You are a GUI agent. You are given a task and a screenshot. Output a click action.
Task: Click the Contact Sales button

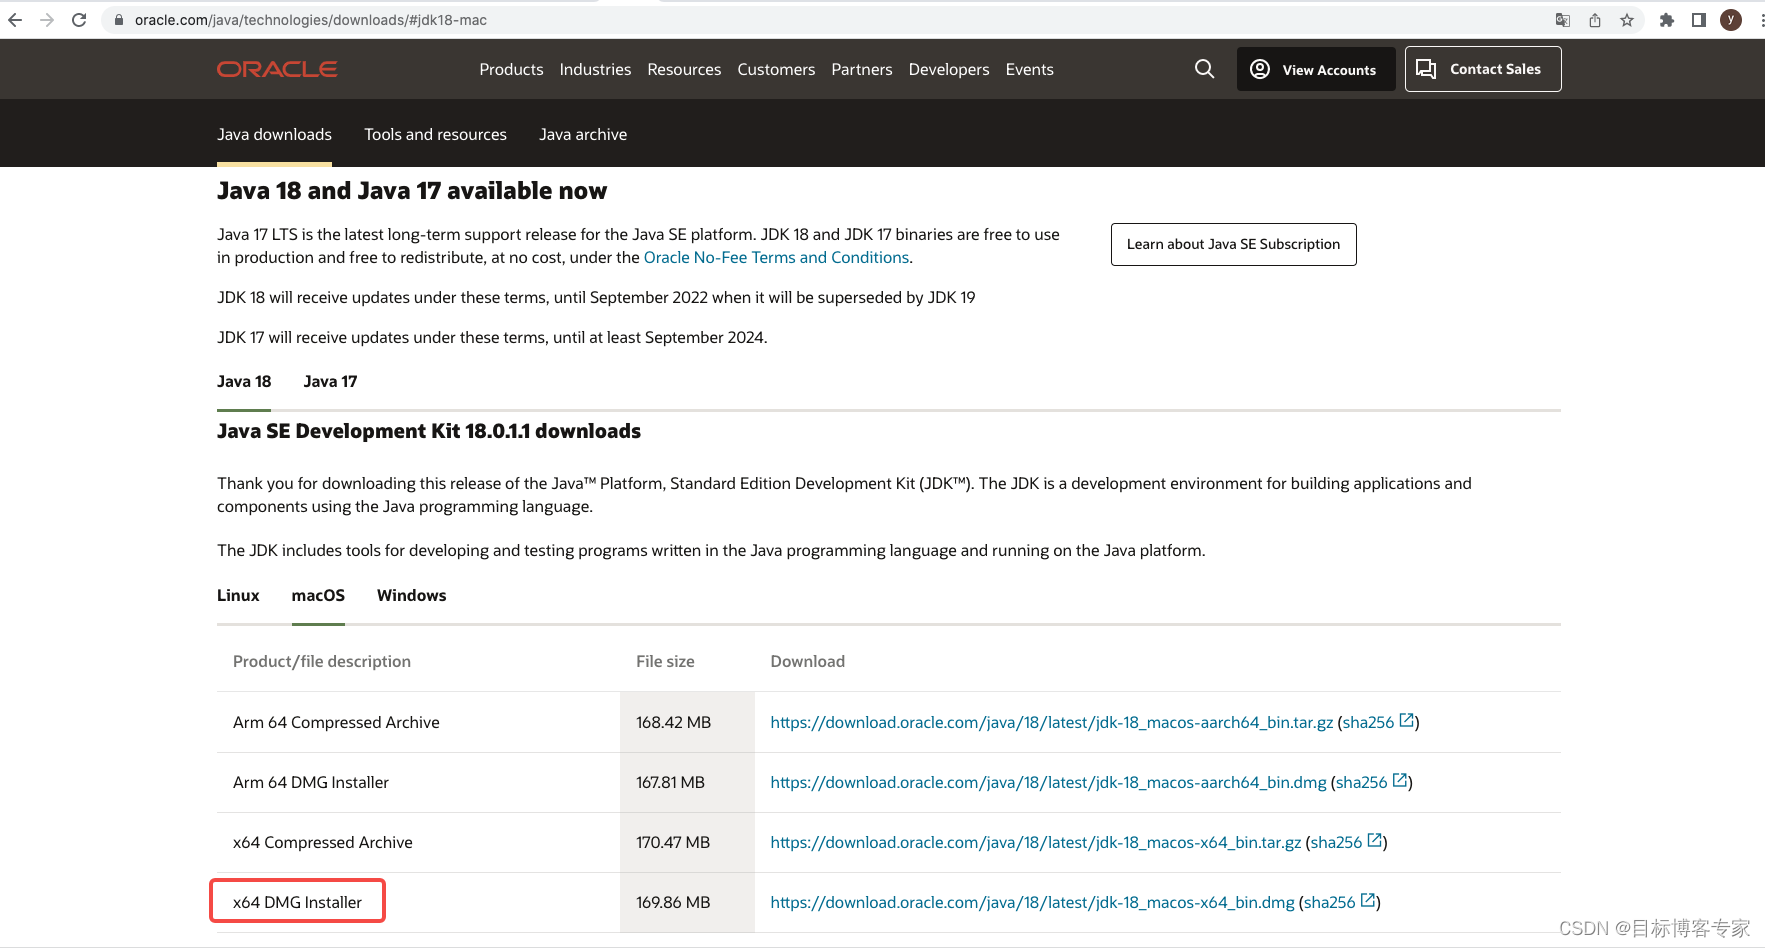click(1483, 69)
